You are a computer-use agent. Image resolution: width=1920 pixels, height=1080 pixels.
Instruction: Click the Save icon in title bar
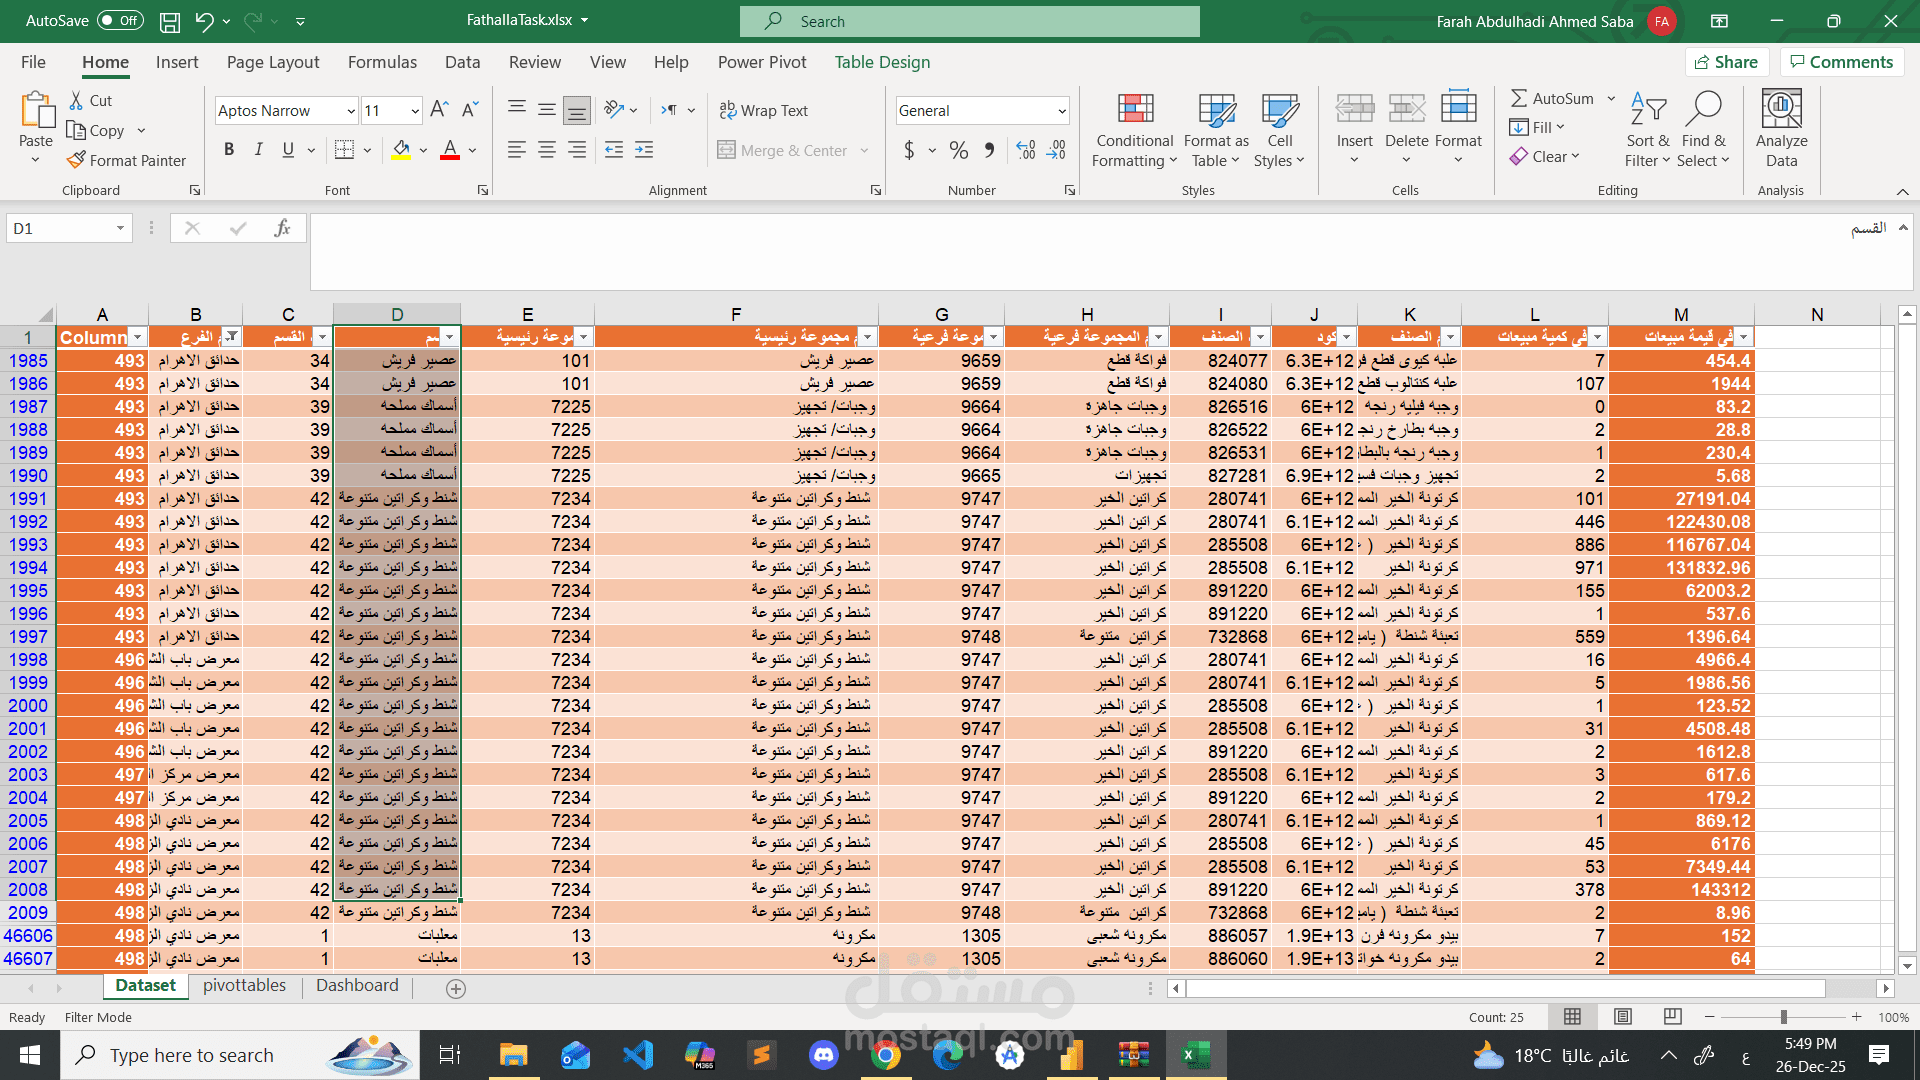[170, 21]
